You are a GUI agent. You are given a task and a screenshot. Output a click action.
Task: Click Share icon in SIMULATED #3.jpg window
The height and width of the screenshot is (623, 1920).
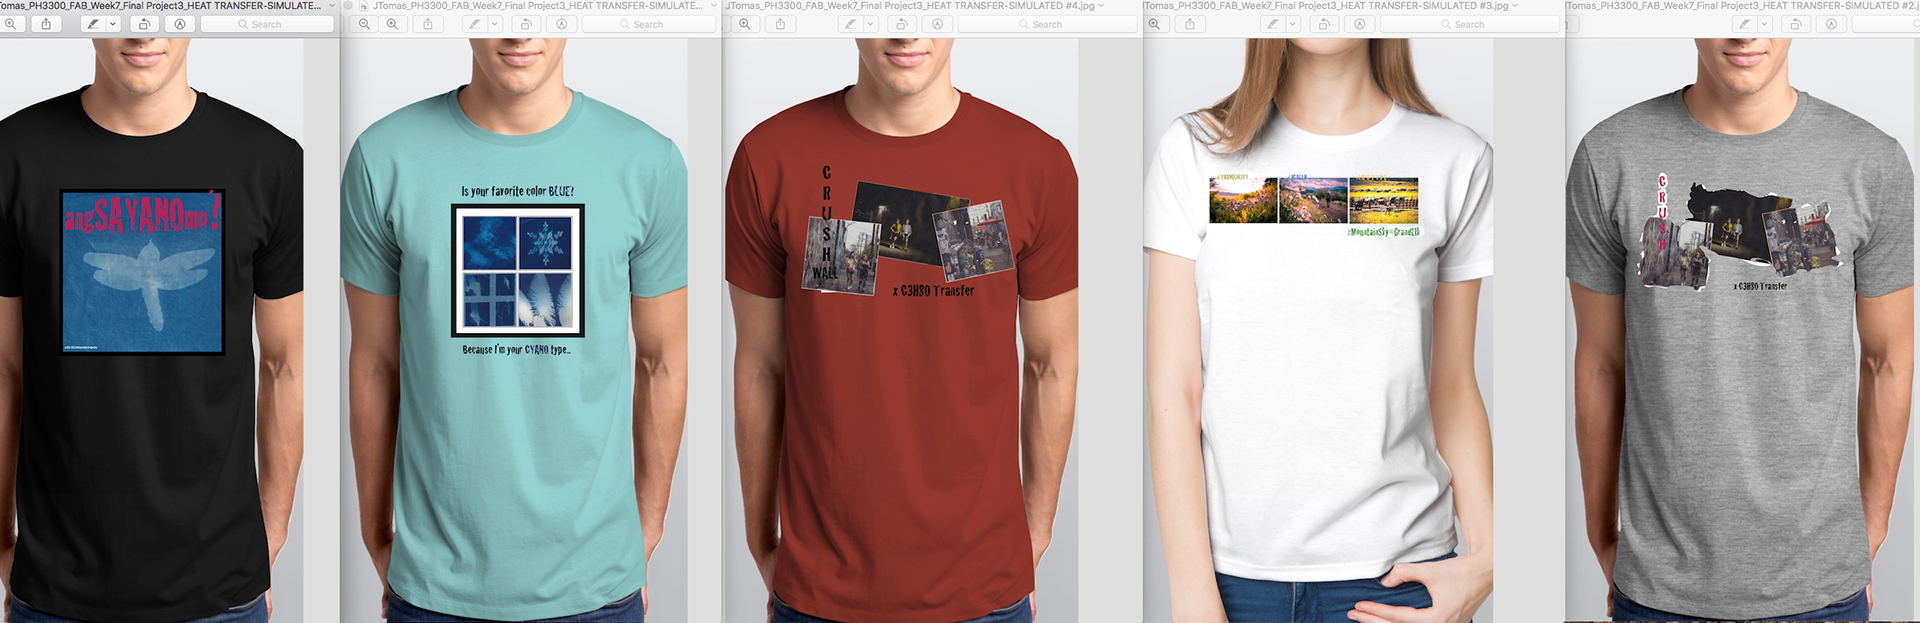(x=1190, y=24)
